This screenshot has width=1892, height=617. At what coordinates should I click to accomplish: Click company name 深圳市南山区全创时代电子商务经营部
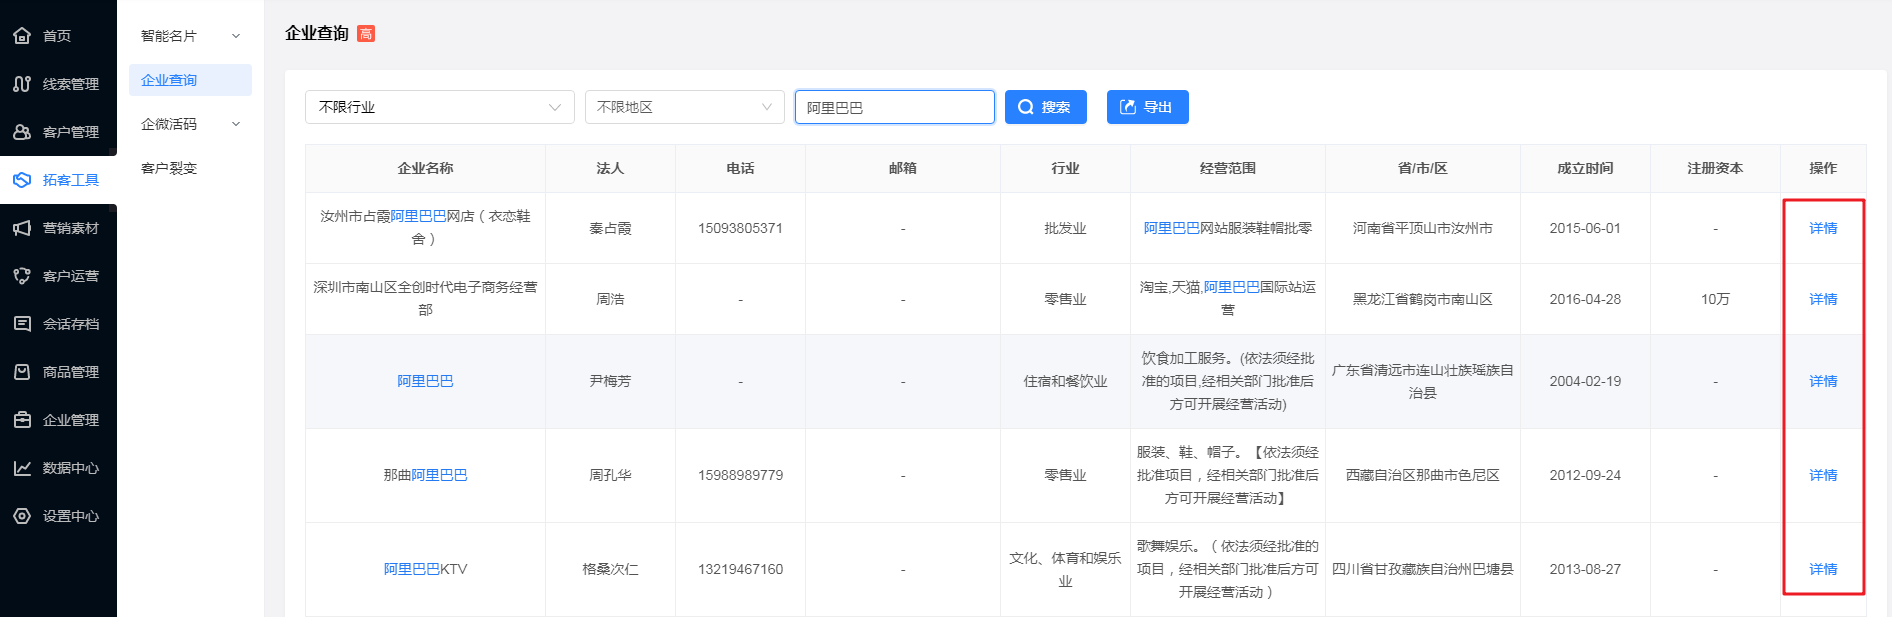click(425, 299)
